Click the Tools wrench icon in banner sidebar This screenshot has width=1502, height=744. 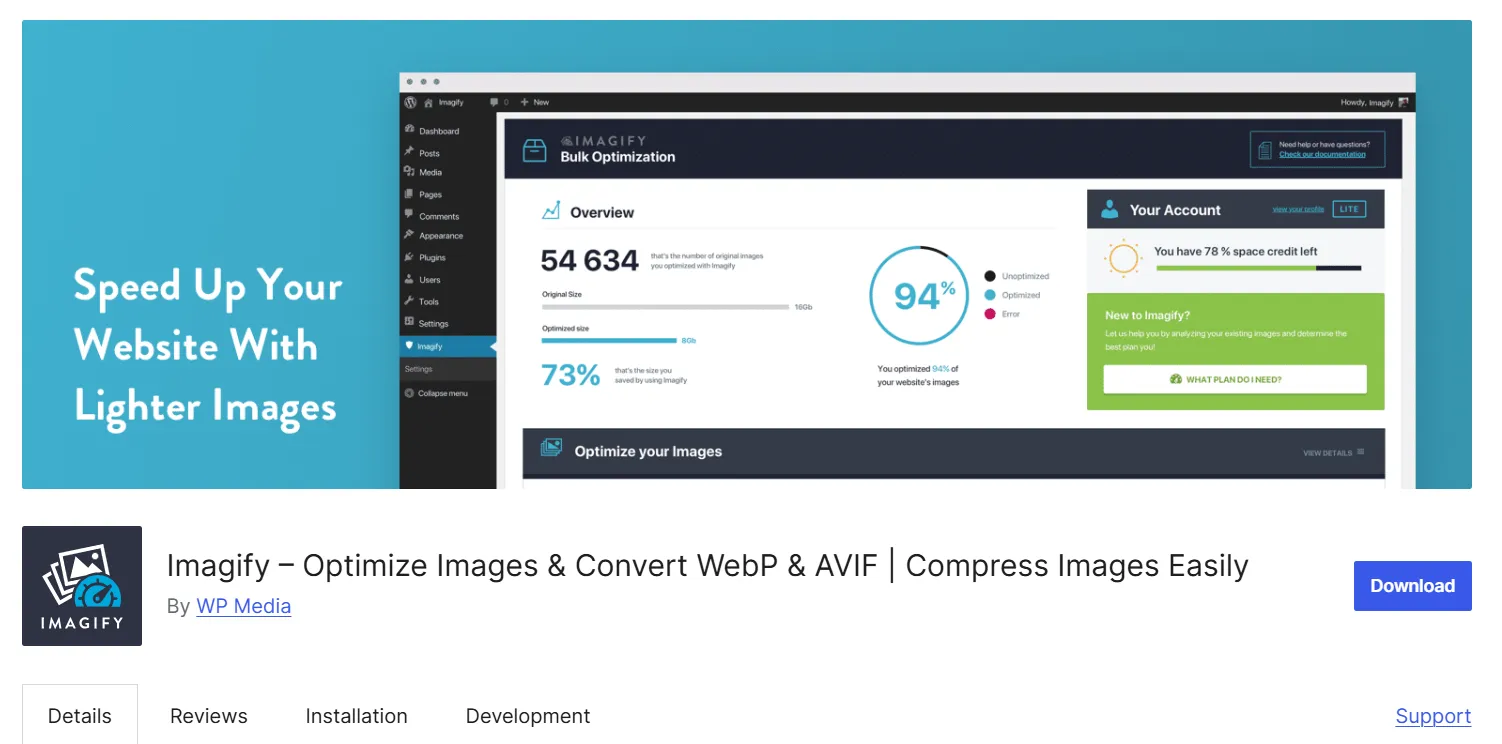(409, 300)
